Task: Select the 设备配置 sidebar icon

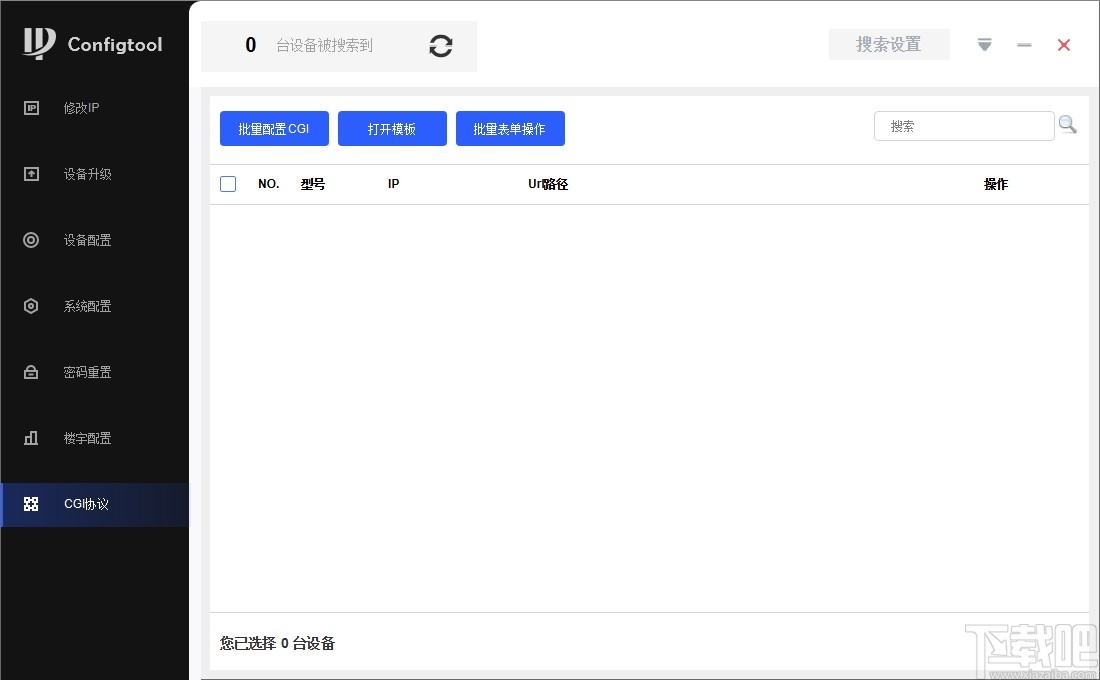Action: (x=30, y=240)
